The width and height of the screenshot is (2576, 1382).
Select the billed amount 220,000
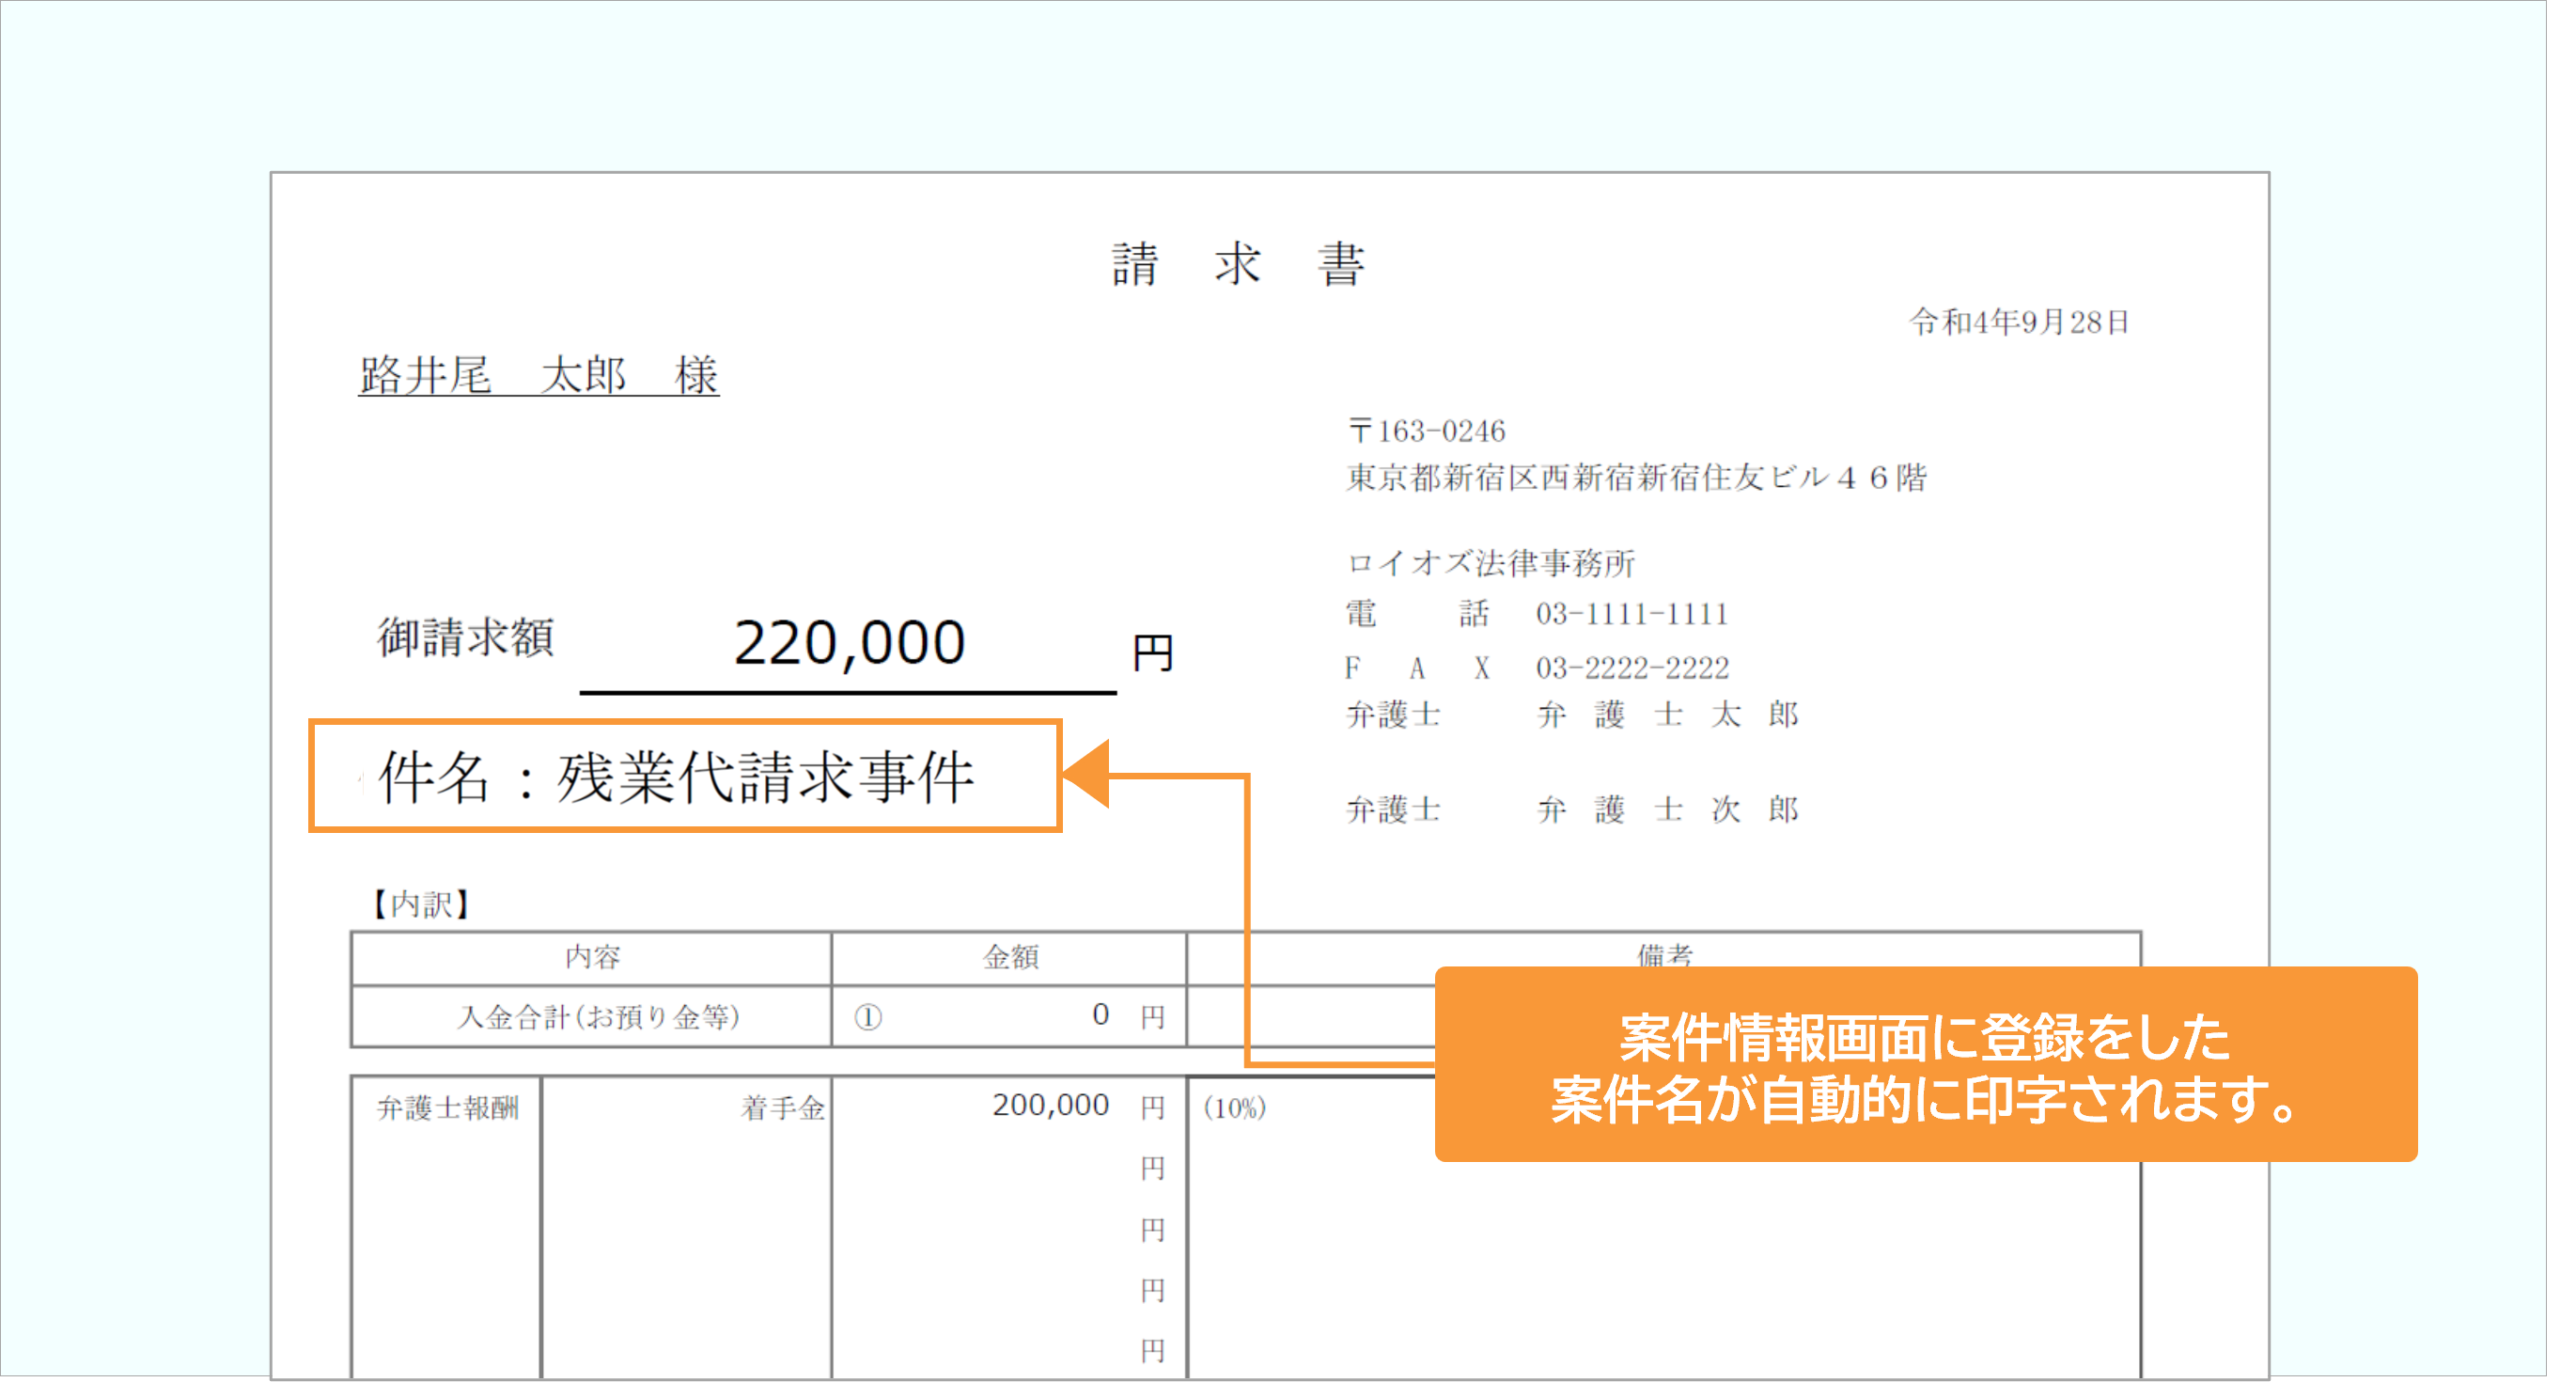pyautogui.click(x=849, y=643)
